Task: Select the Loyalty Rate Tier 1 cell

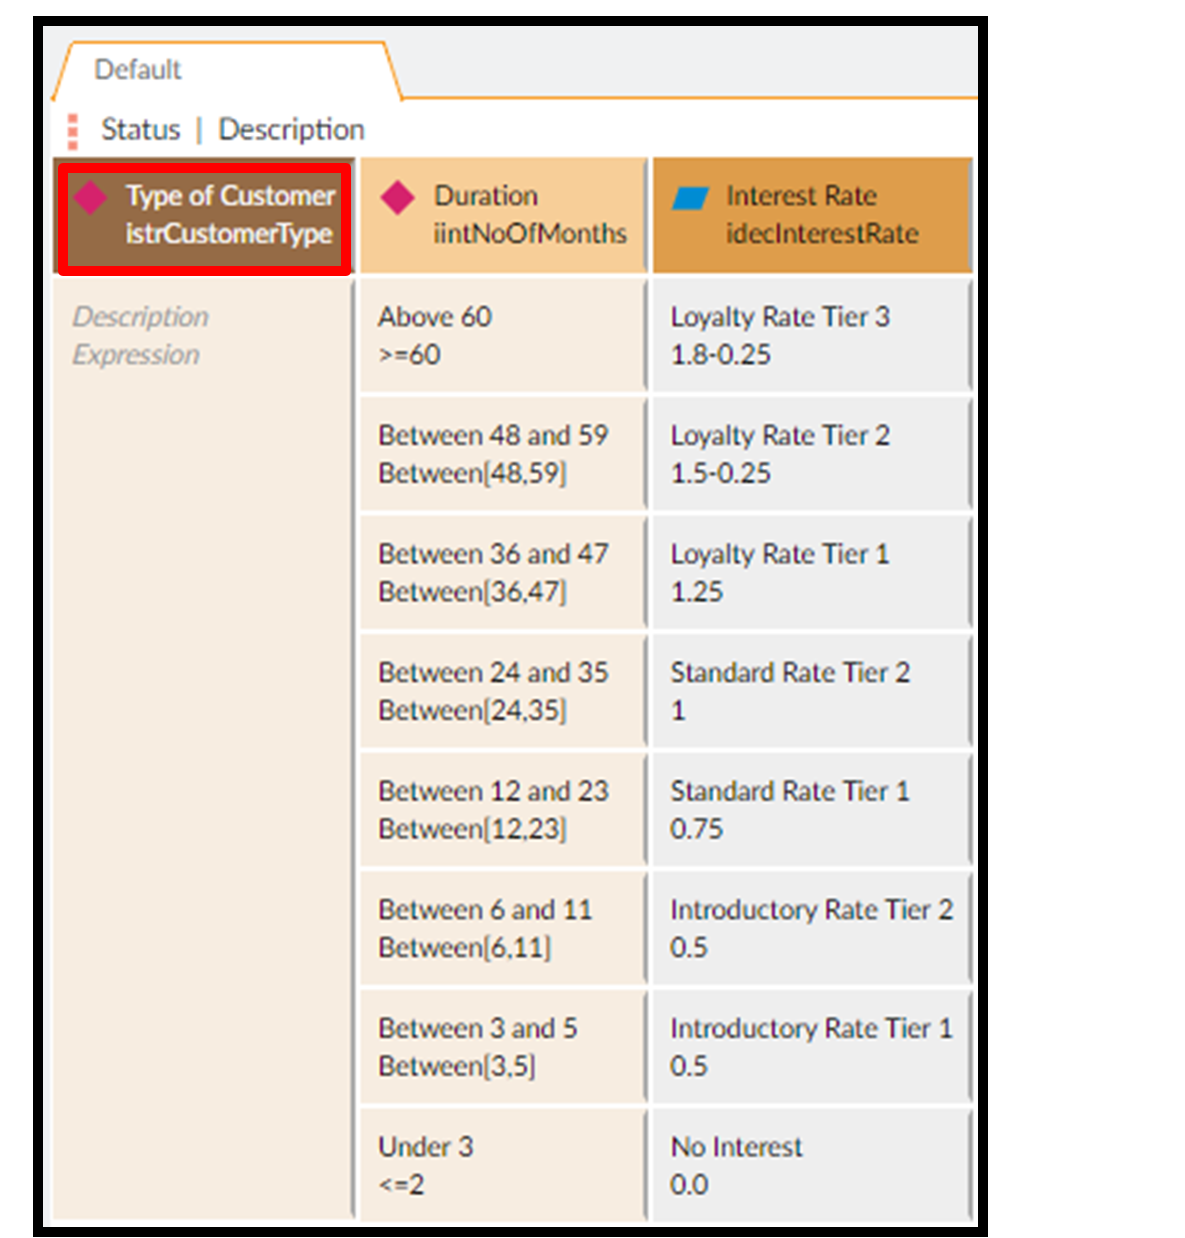Action: coord(811,573)
